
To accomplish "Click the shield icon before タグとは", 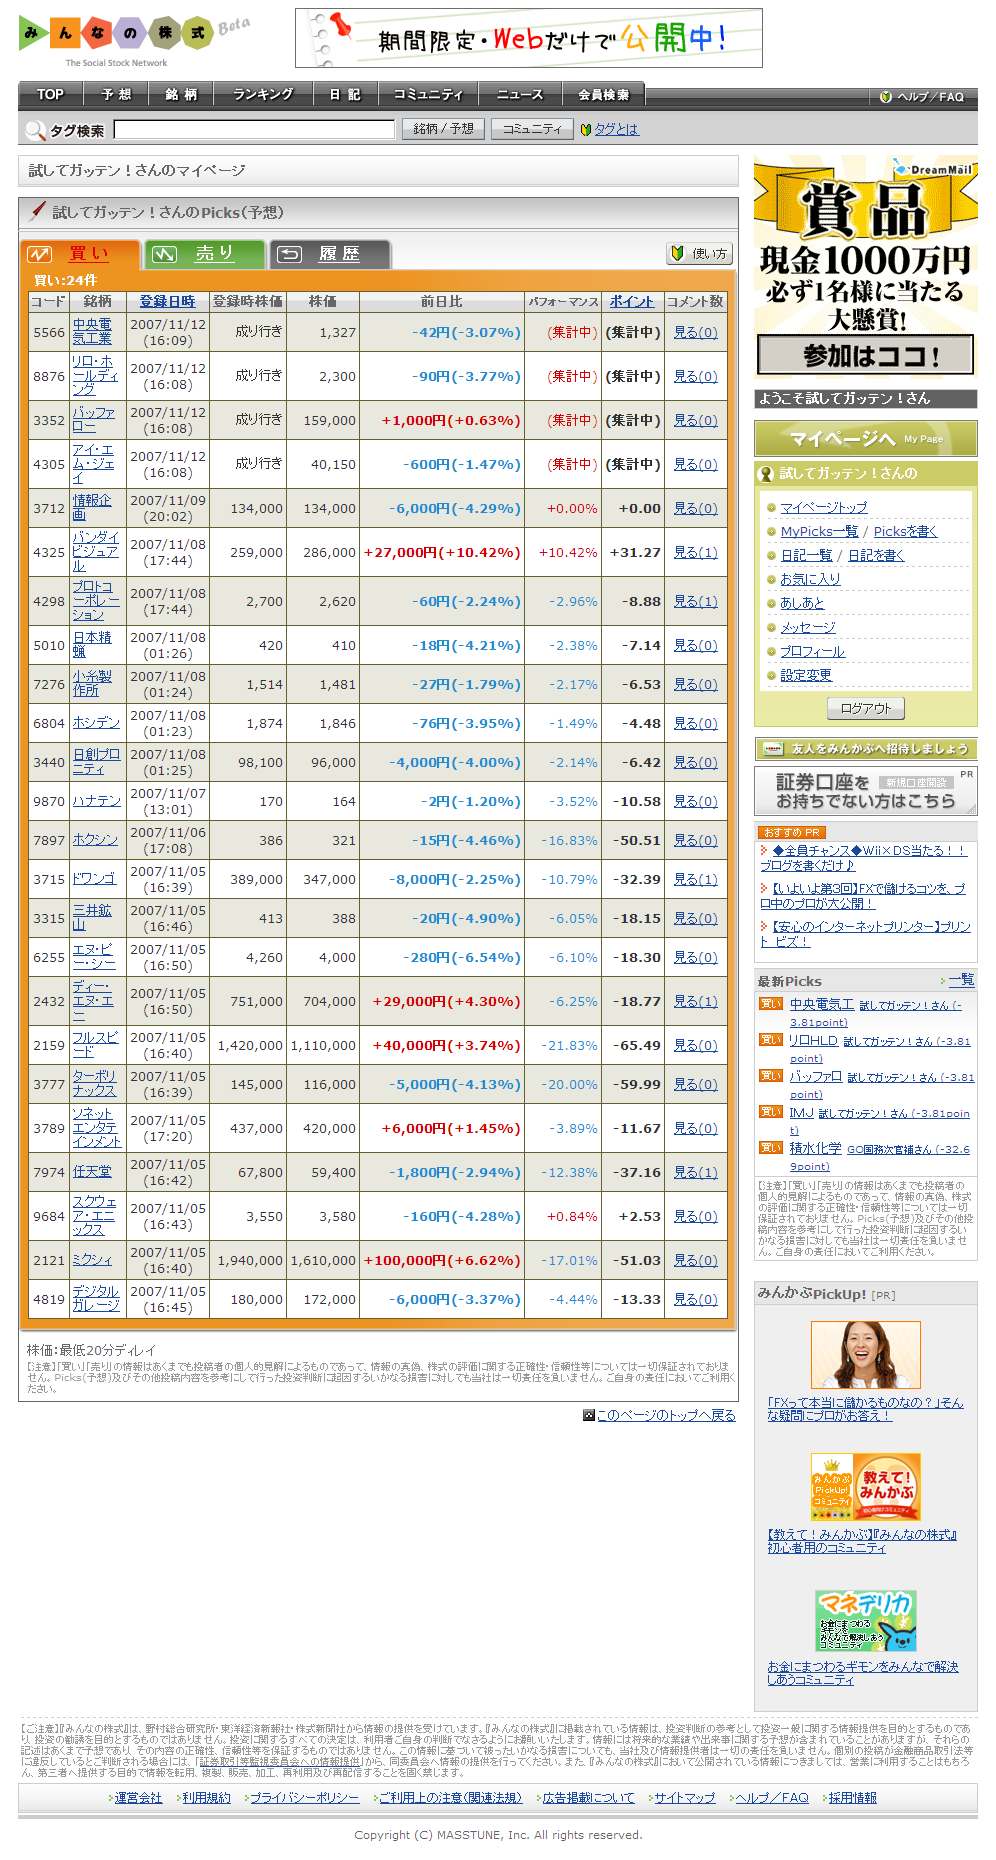I will (x=586, y=130).
